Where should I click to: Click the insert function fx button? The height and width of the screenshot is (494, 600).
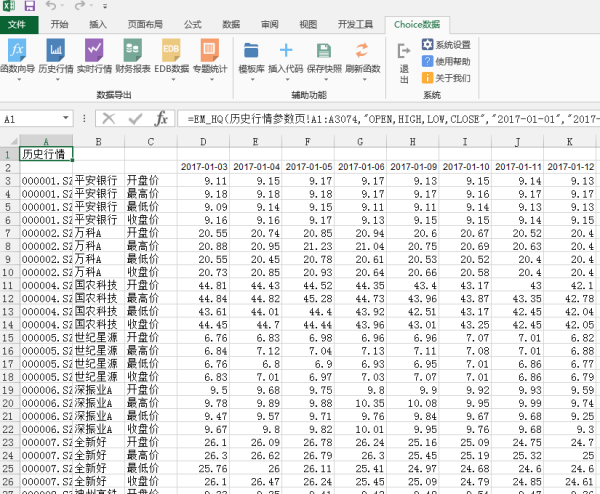161,119
